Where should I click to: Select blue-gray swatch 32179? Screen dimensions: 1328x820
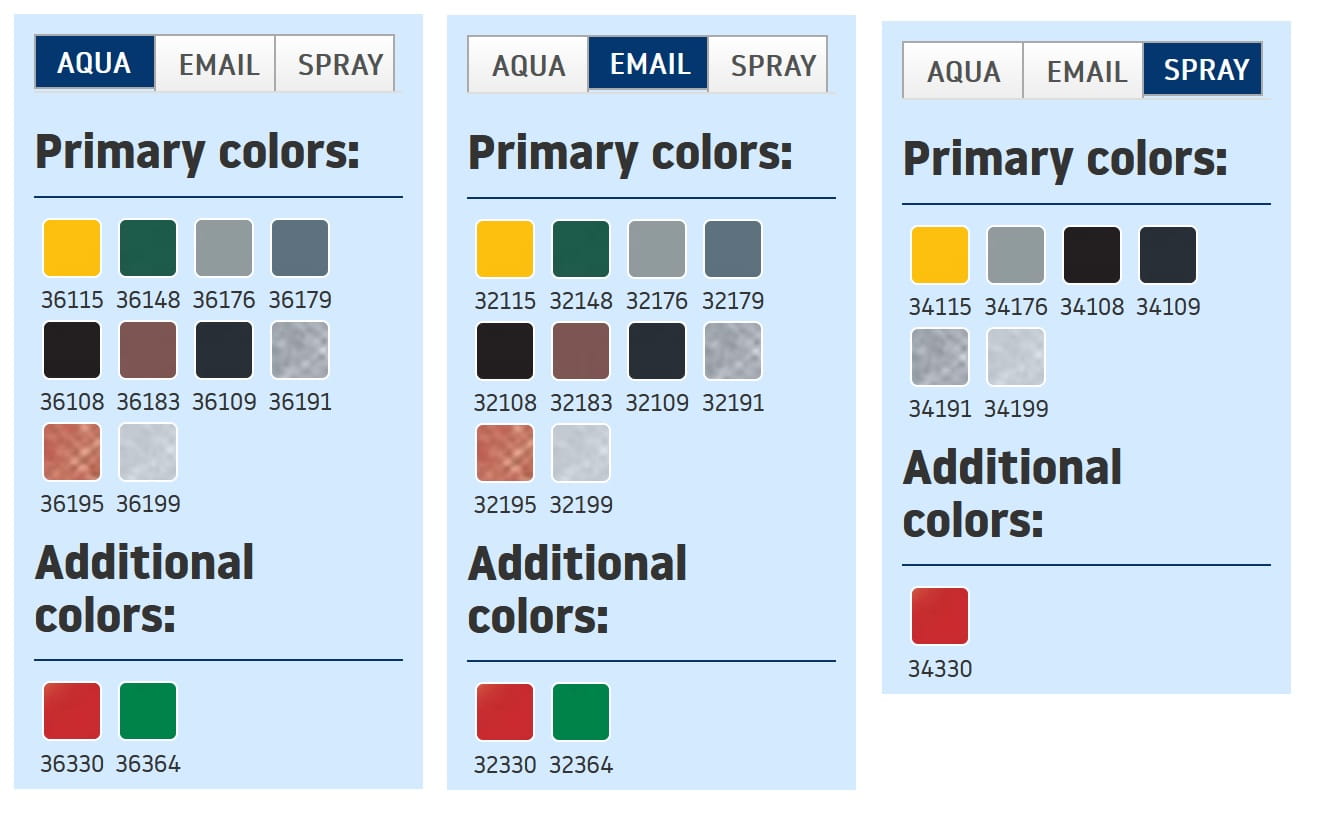[733, 249]
